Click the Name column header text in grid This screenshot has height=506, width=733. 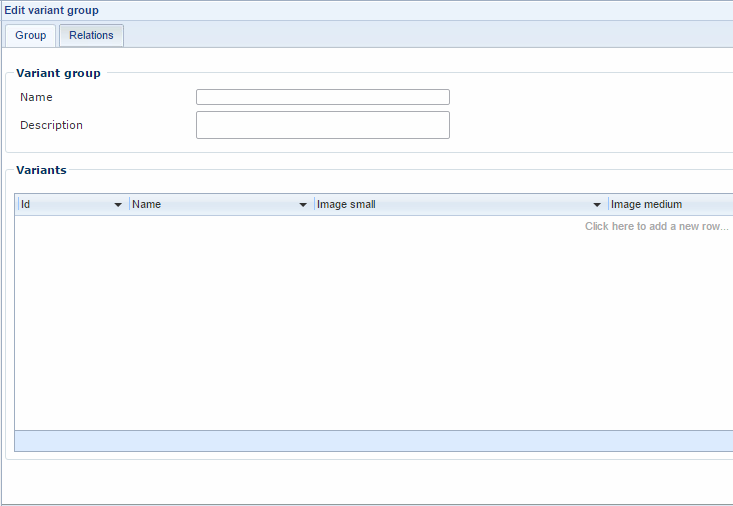(x=147, y=205)
